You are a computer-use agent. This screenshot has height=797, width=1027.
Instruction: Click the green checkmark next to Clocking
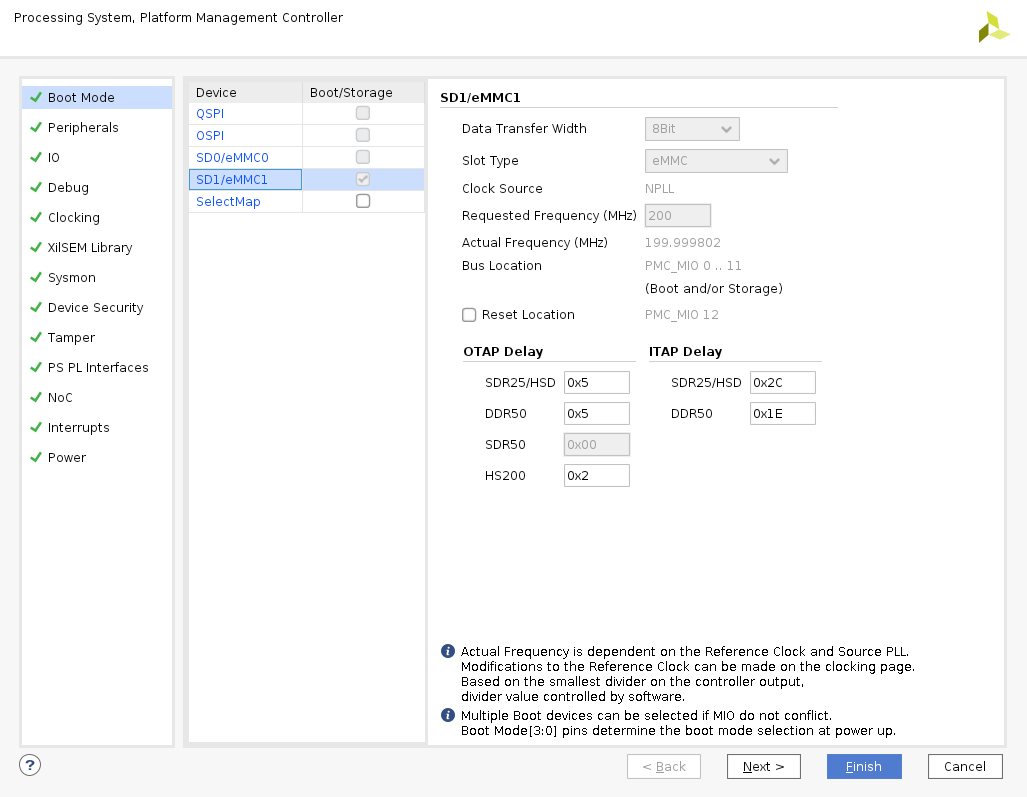coord(36,217)
